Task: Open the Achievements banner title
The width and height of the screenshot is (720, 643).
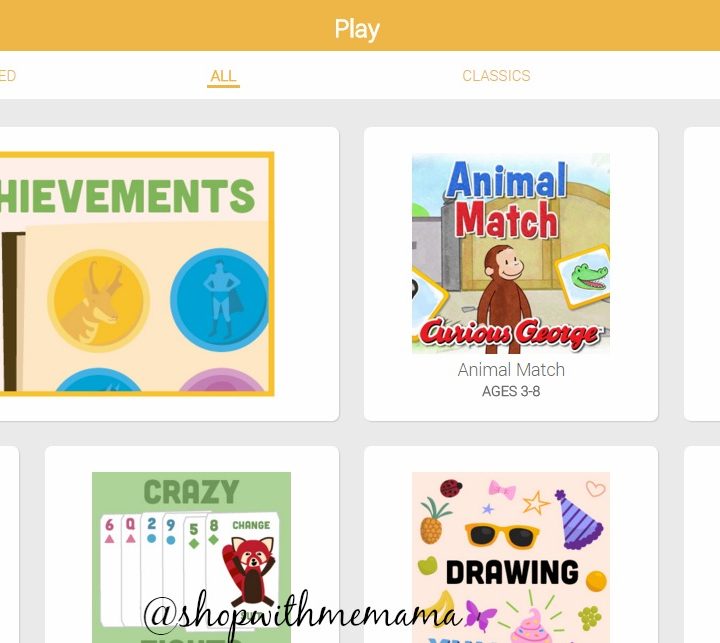Action: pos(128,196)
